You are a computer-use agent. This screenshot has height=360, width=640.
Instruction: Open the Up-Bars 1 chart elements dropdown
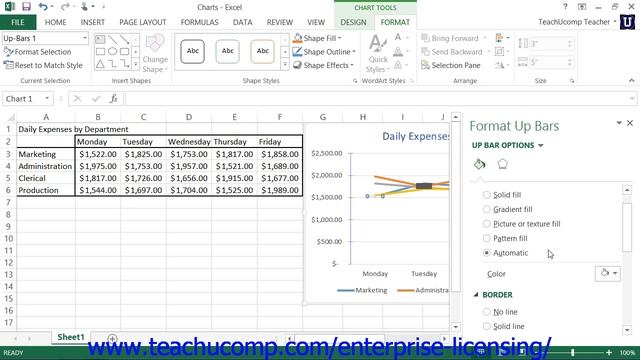click(x=84, y=38)
